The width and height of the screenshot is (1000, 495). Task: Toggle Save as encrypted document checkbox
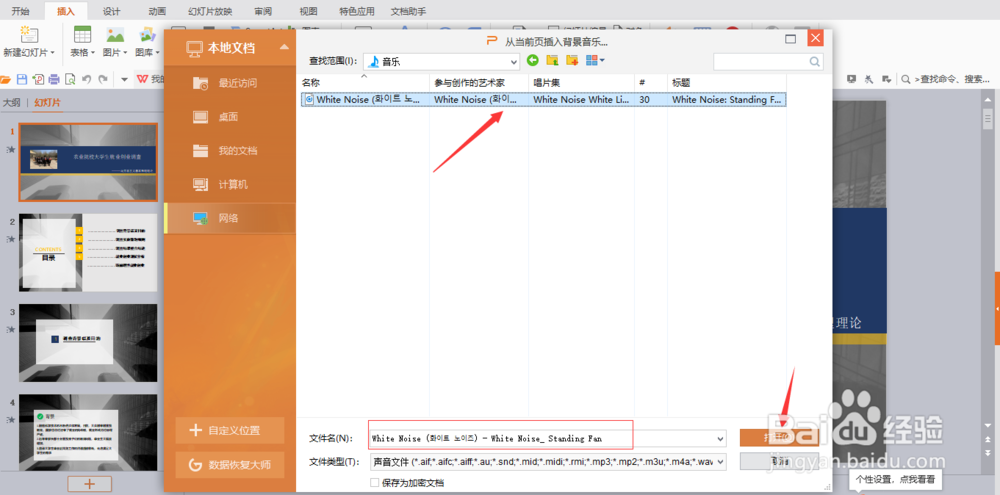tap(374, 483)
